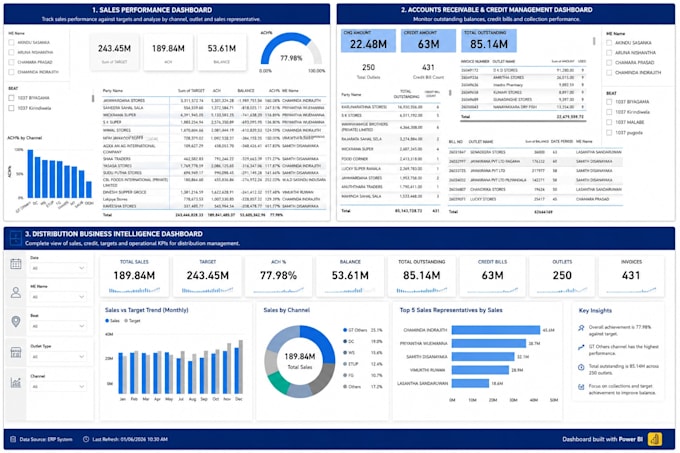Click the icon in Distribution Business Intelligence header

(16, 238)
